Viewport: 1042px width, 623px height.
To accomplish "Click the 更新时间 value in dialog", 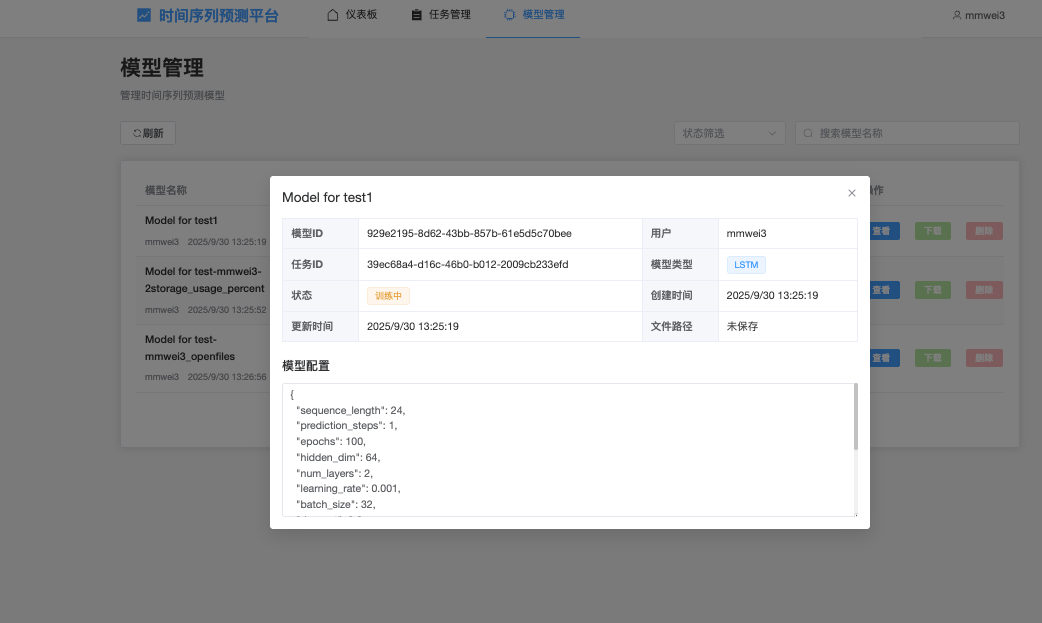I will coord(413,326).
